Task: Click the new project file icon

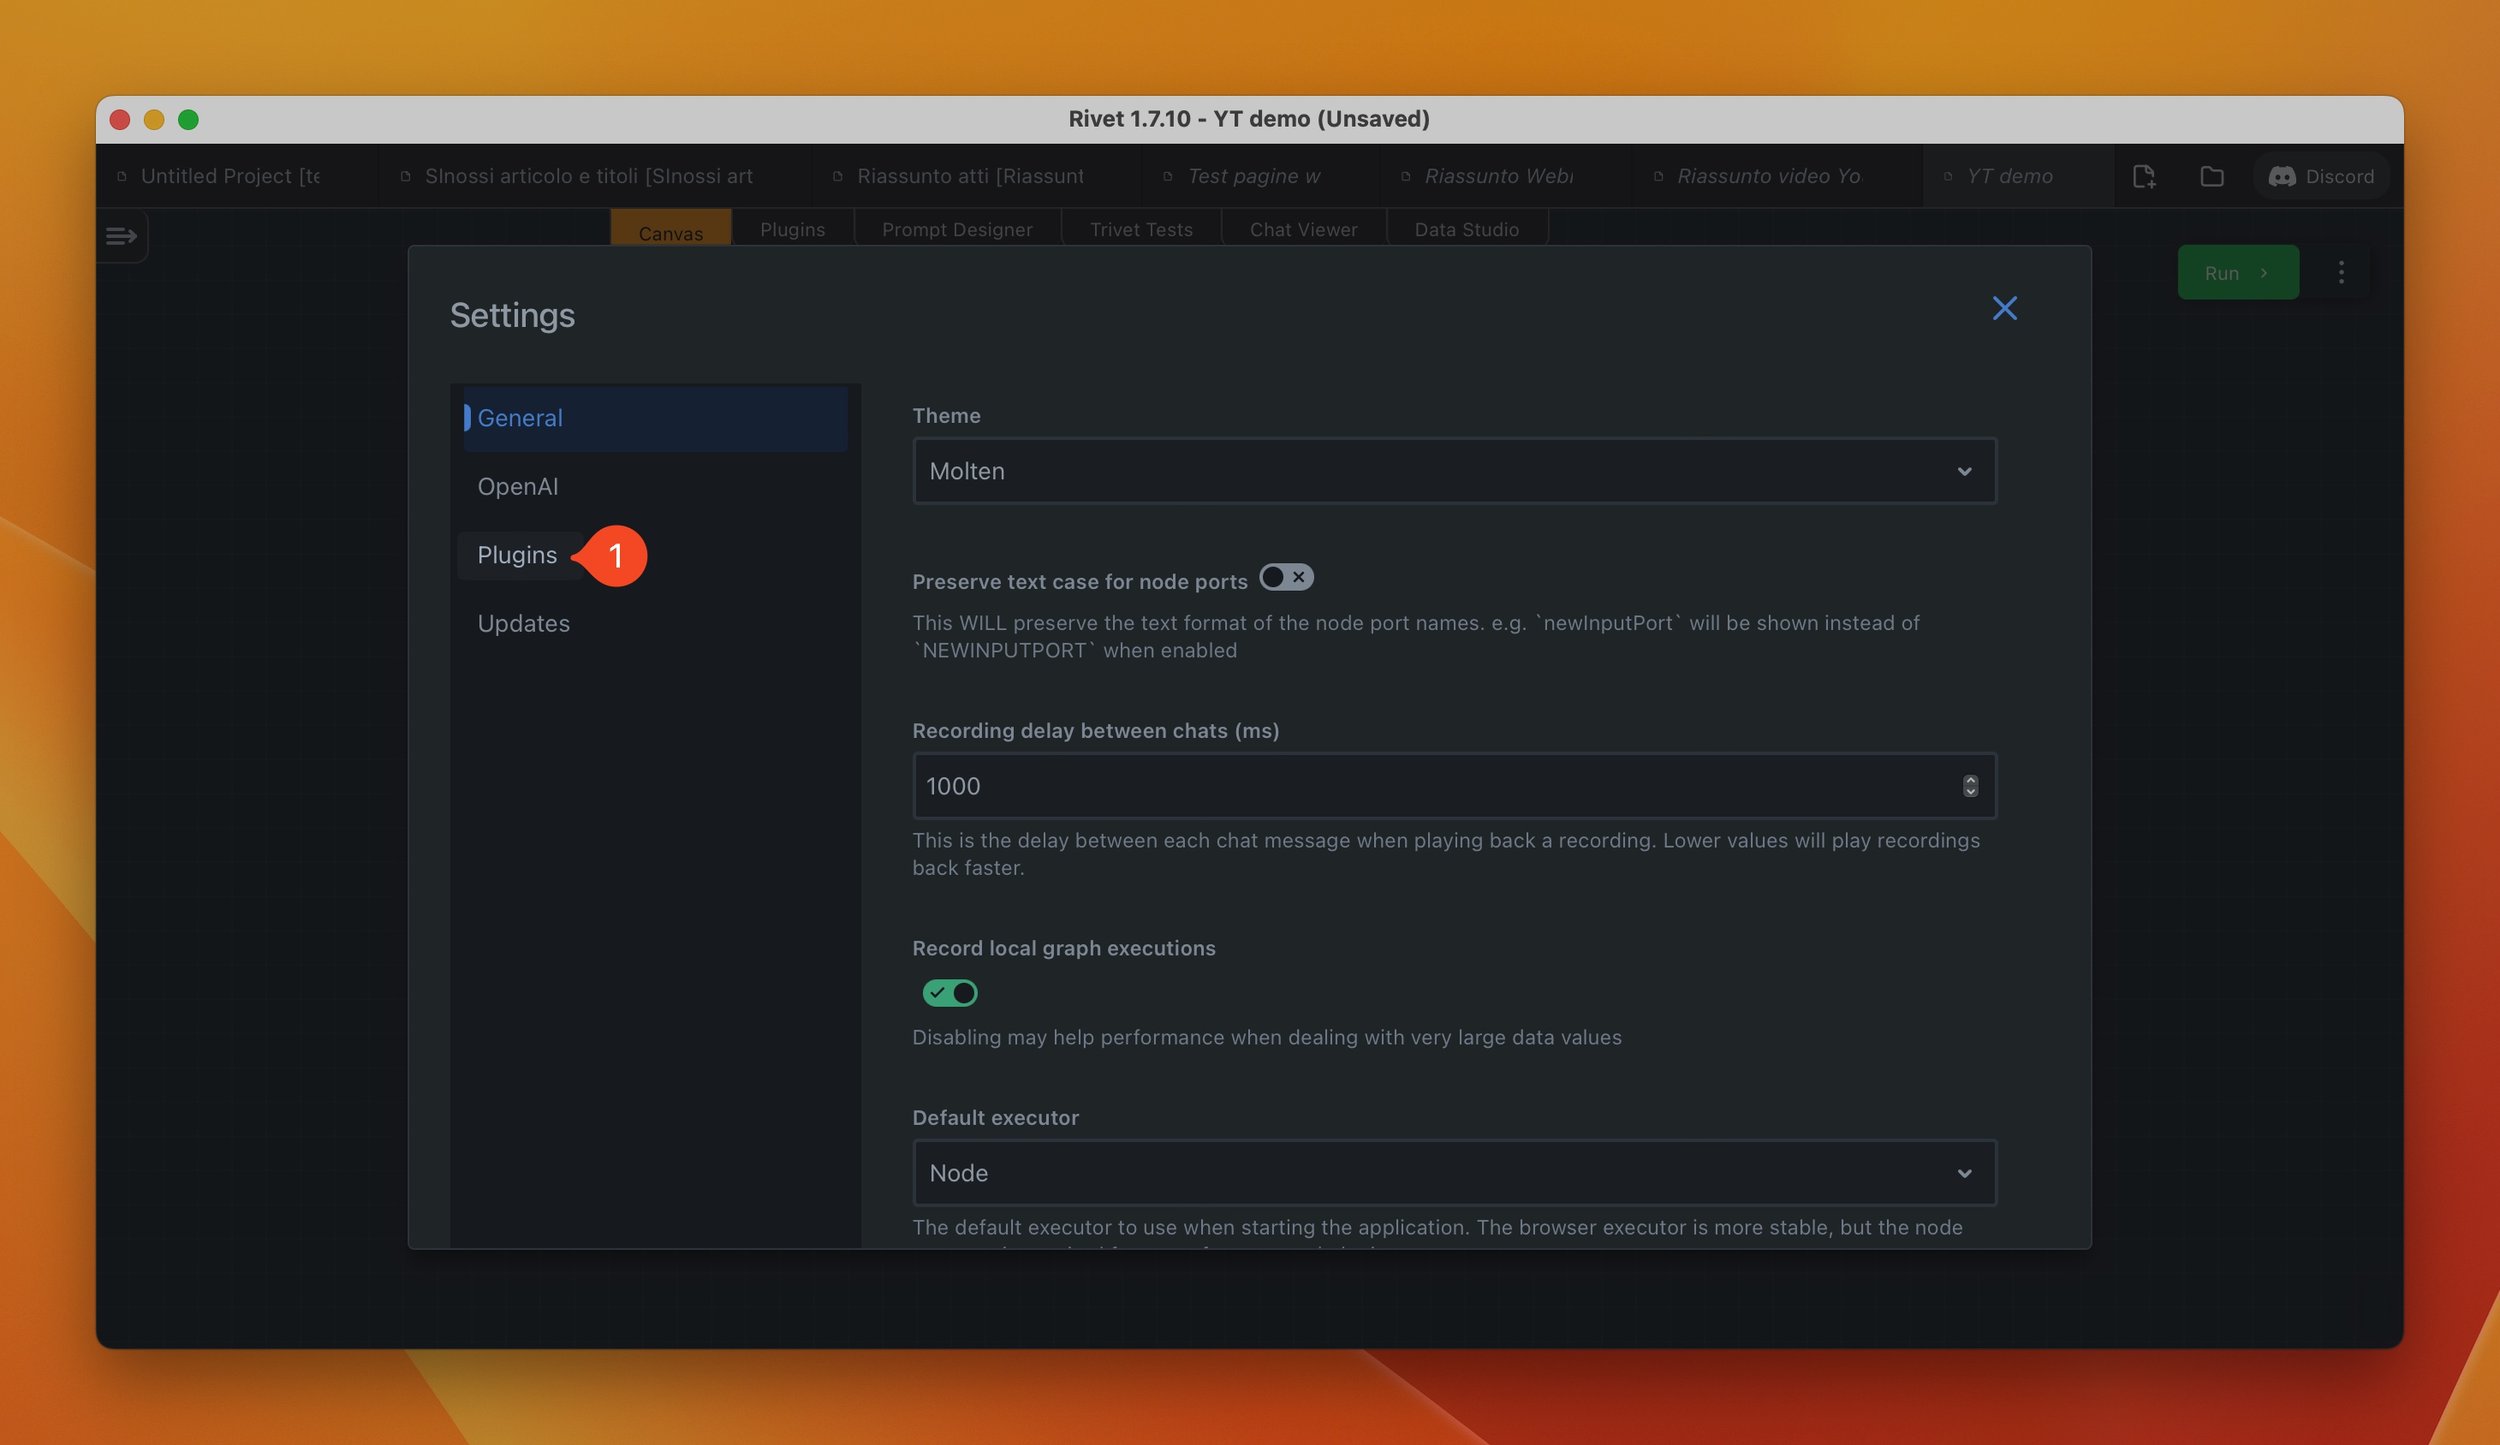Action: pos(2143,176)
